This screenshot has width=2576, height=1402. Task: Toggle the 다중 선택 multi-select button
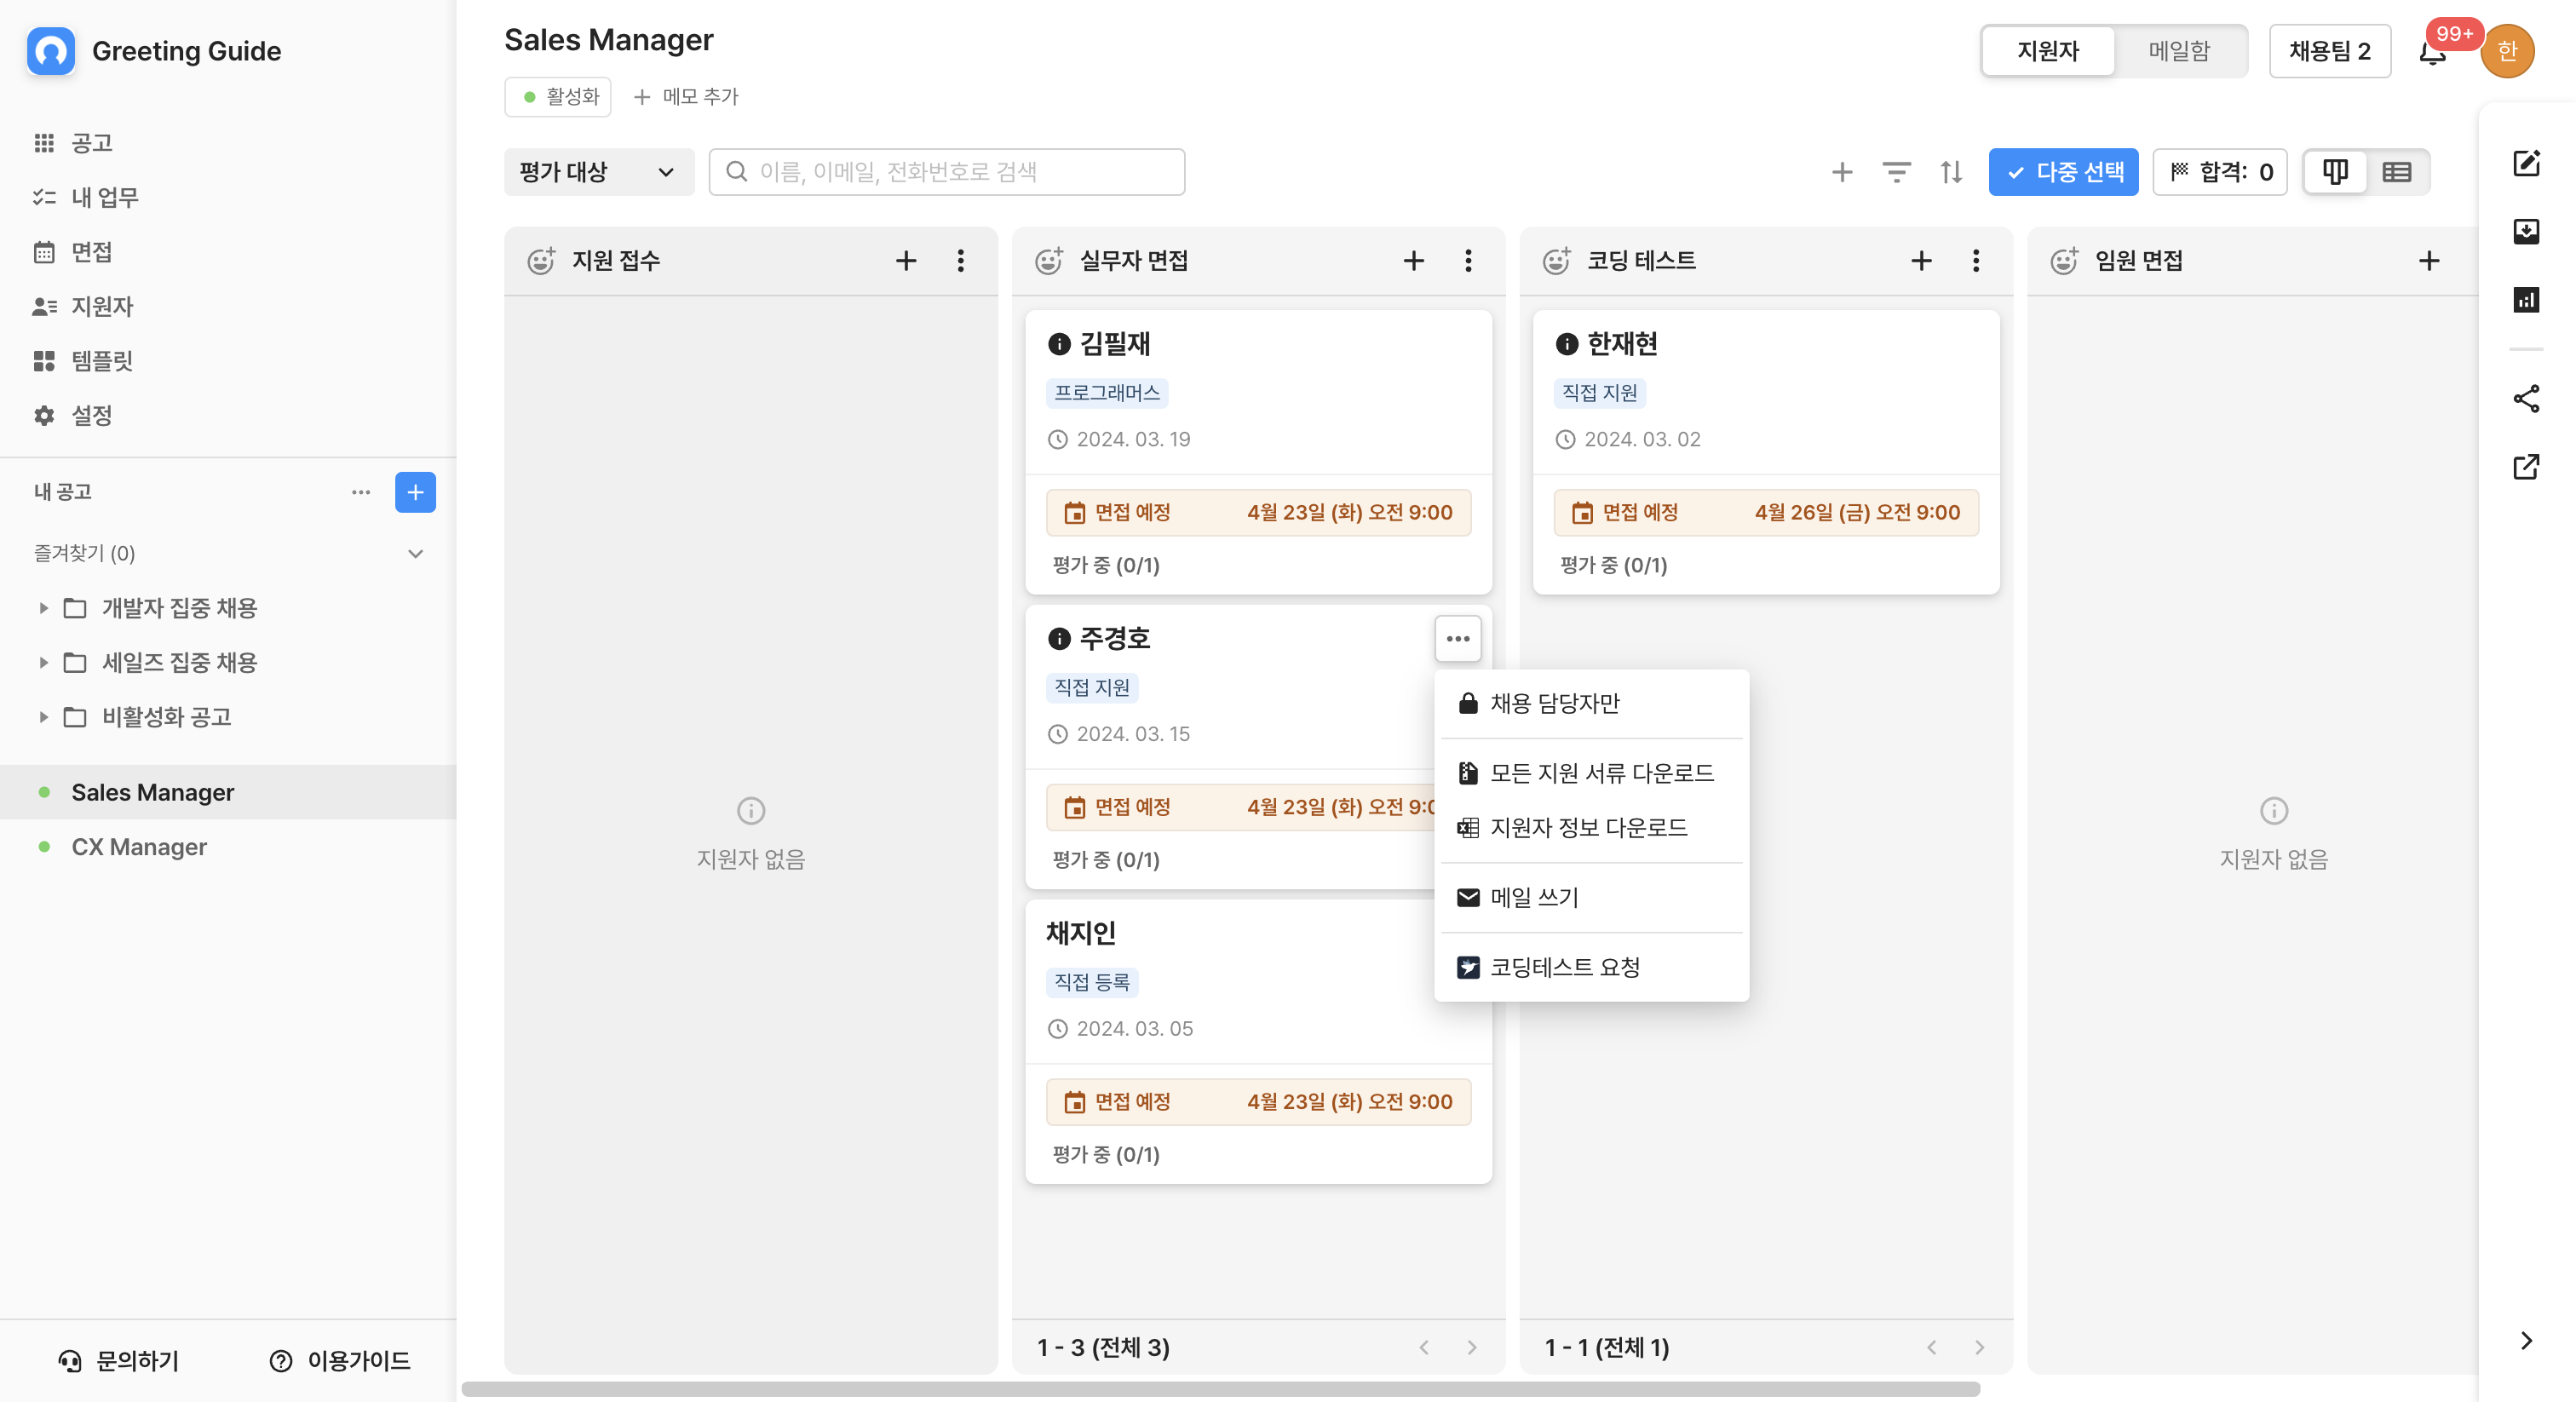[2063, 172]
